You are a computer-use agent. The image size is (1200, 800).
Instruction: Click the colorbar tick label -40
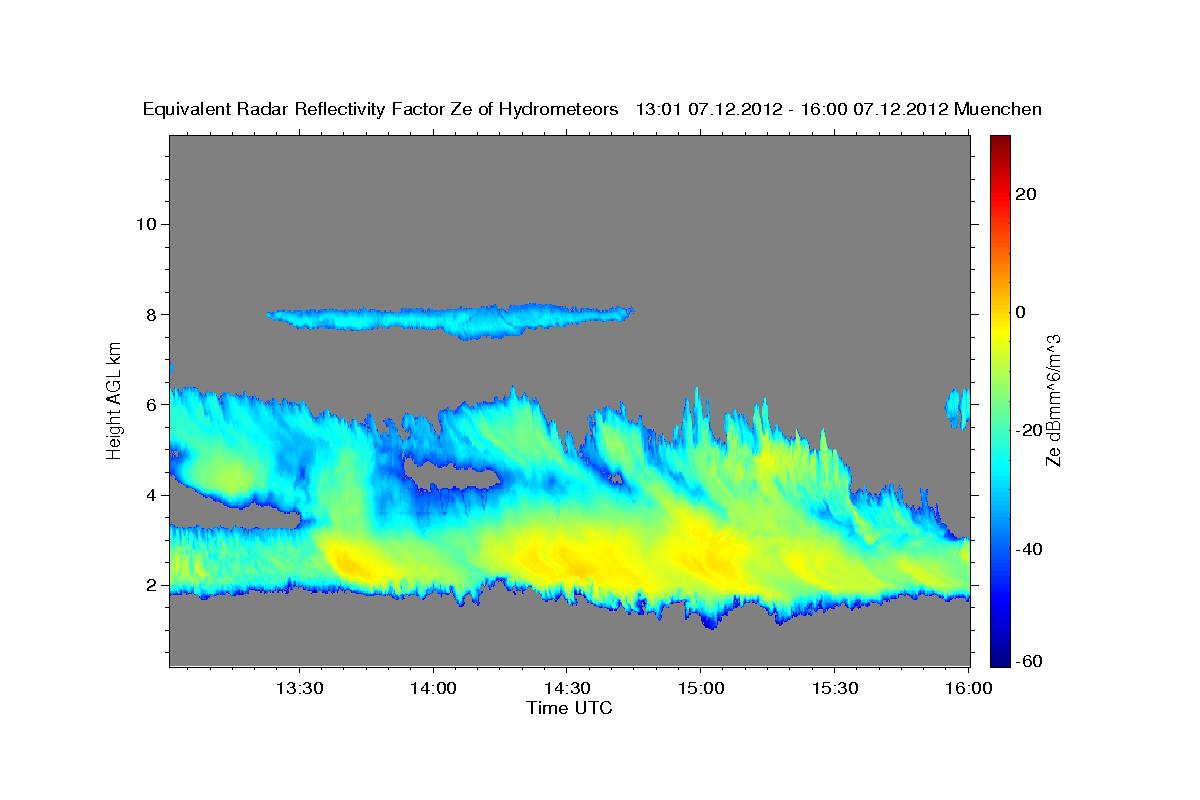click(1031, 549)
